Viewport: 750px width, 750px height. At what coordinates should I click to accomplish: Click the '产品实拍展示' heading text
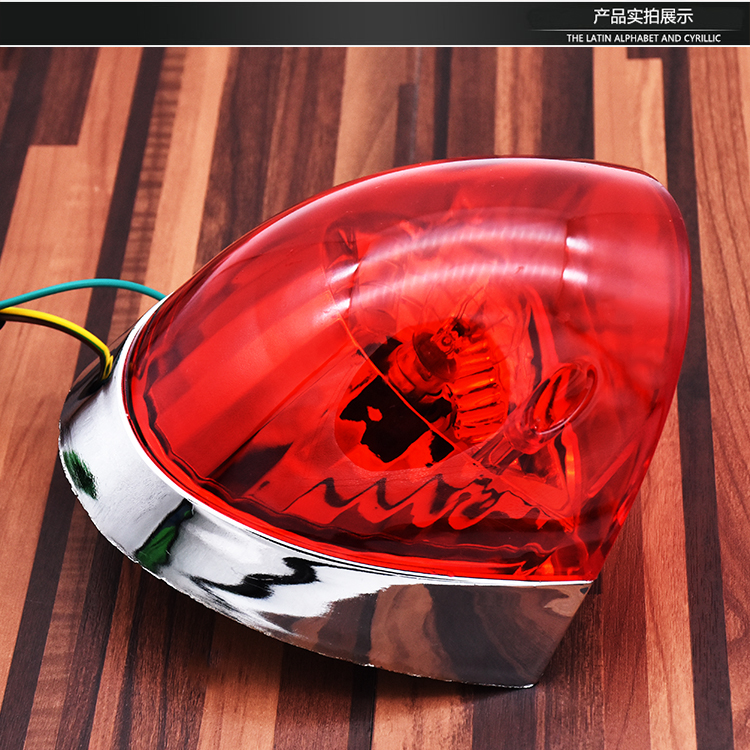[643, 17]
